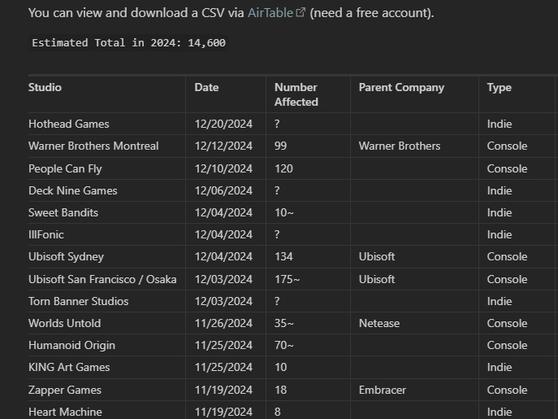
Task: Click the external link icon beside AirTable
Action: [300, 12]
